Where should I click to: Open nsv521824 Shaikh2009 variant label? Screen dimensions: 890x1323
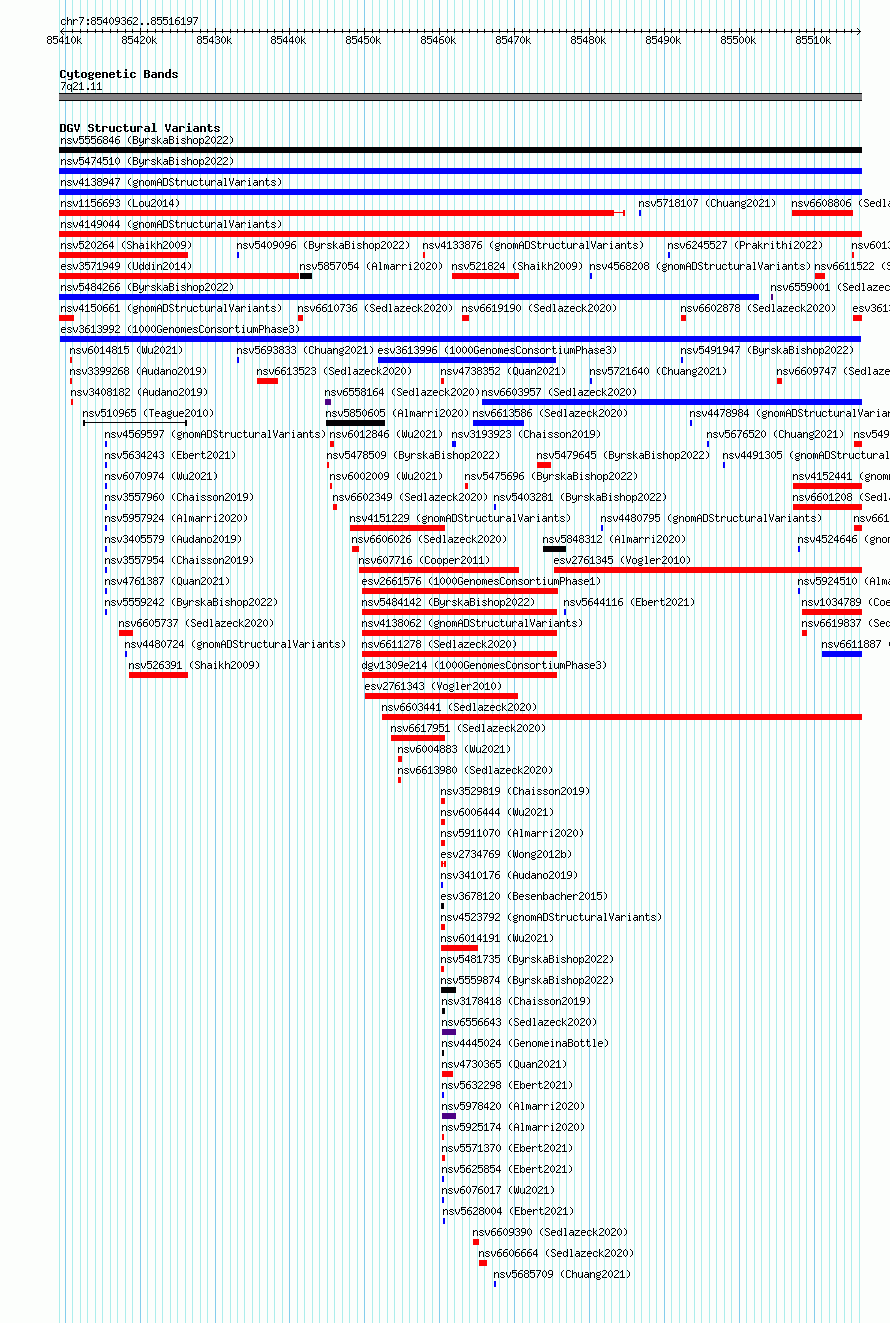tap(517, 266)
